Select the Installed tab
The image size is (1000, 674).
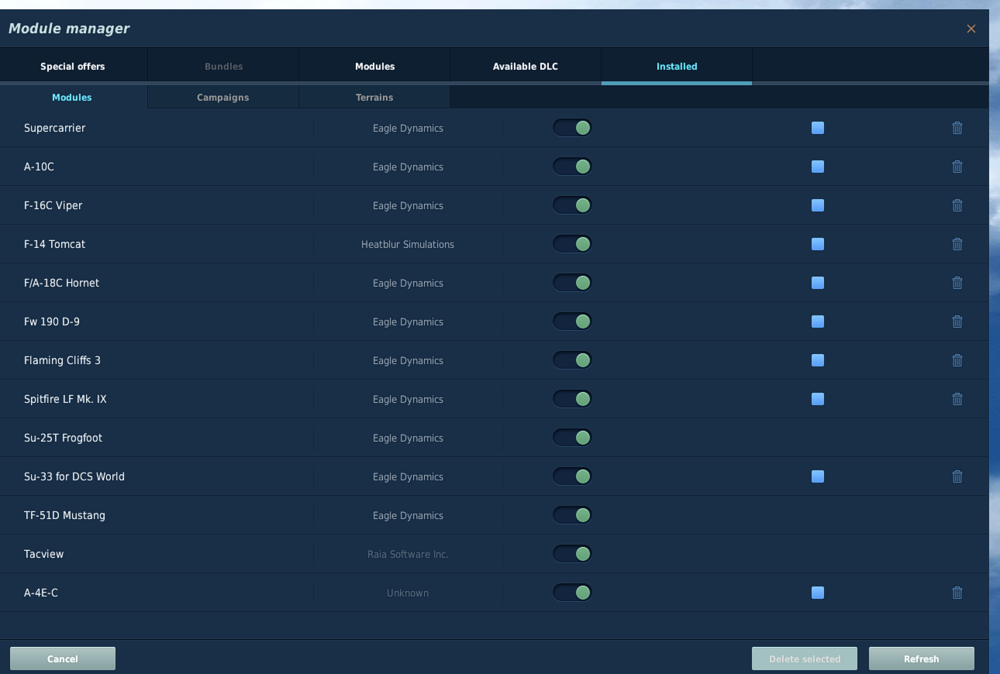pos(677,66)
